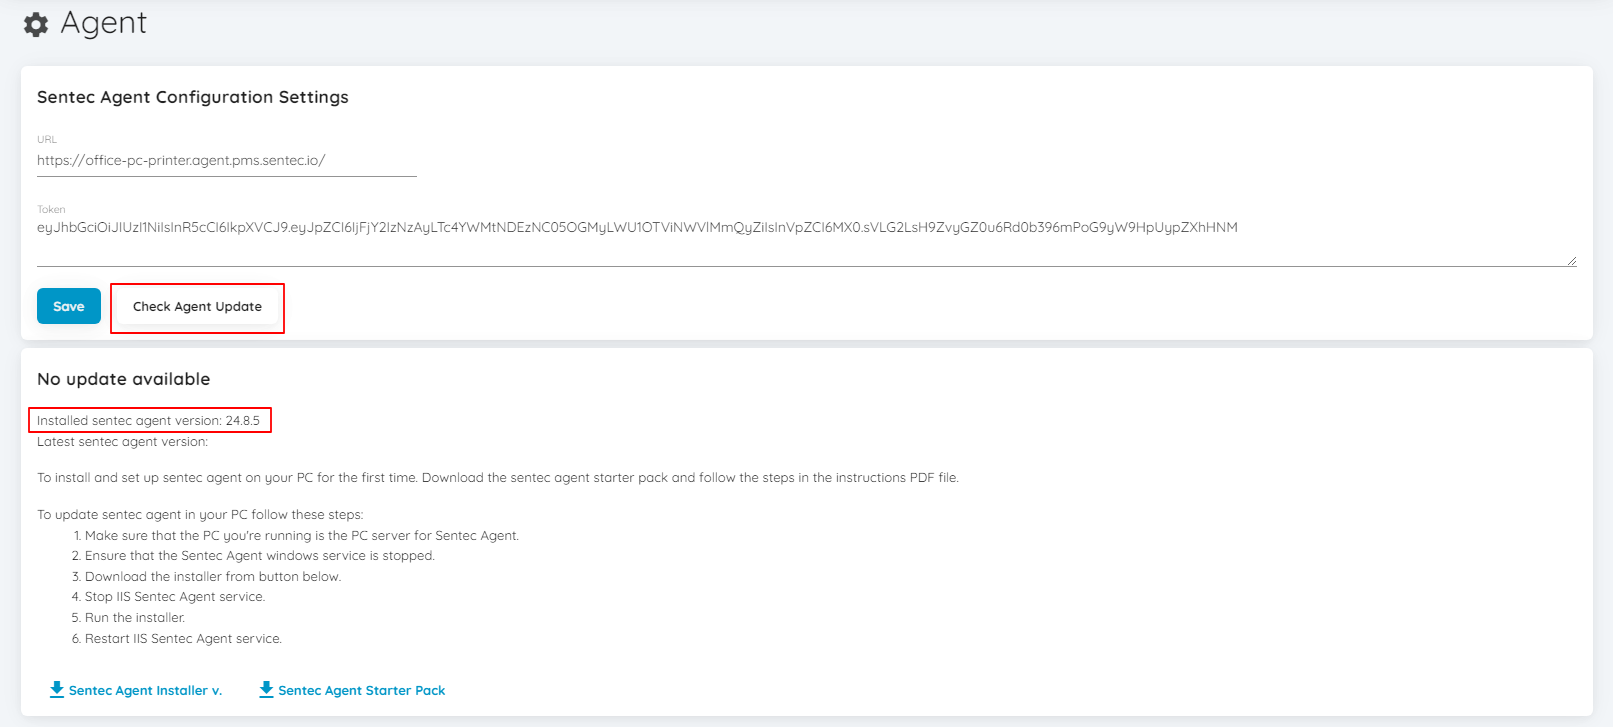1613x727 pixels.
Task: Click inside the Token text area
Action: pos(807,242)
